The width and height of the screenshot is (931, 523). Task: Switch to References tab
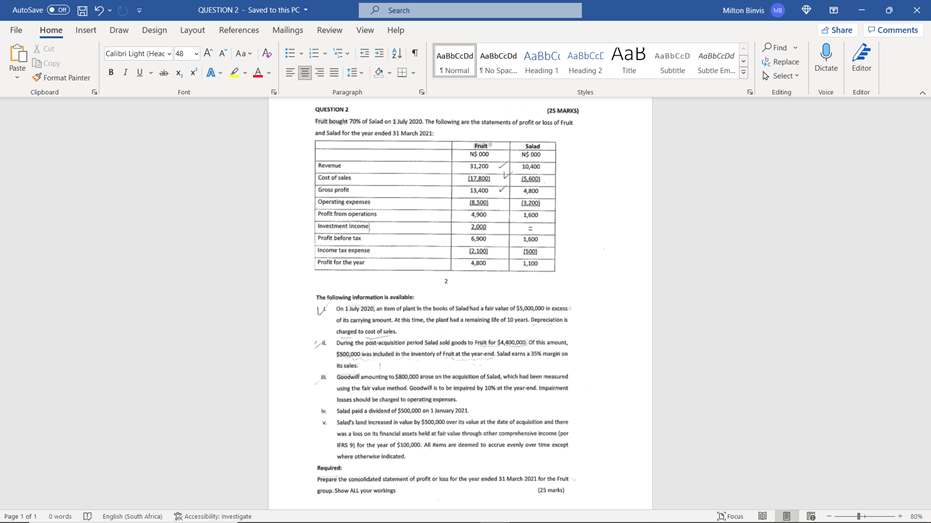(239, 30)
